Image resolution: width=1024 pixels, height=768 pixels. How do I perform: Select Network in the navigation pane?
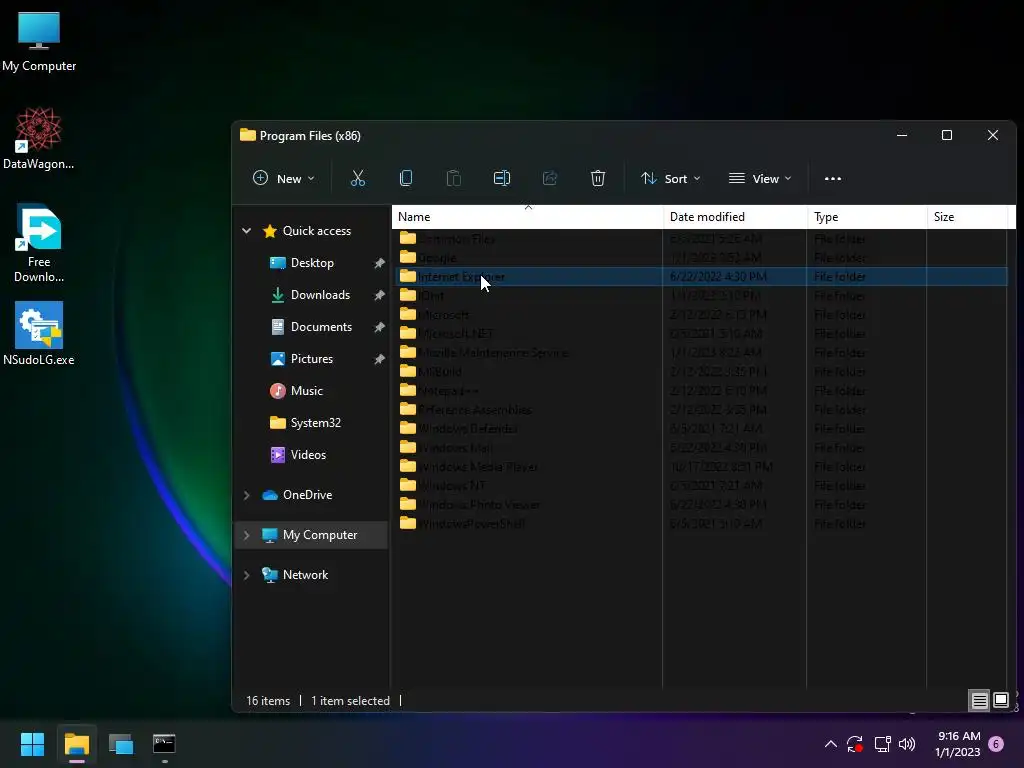305,575
